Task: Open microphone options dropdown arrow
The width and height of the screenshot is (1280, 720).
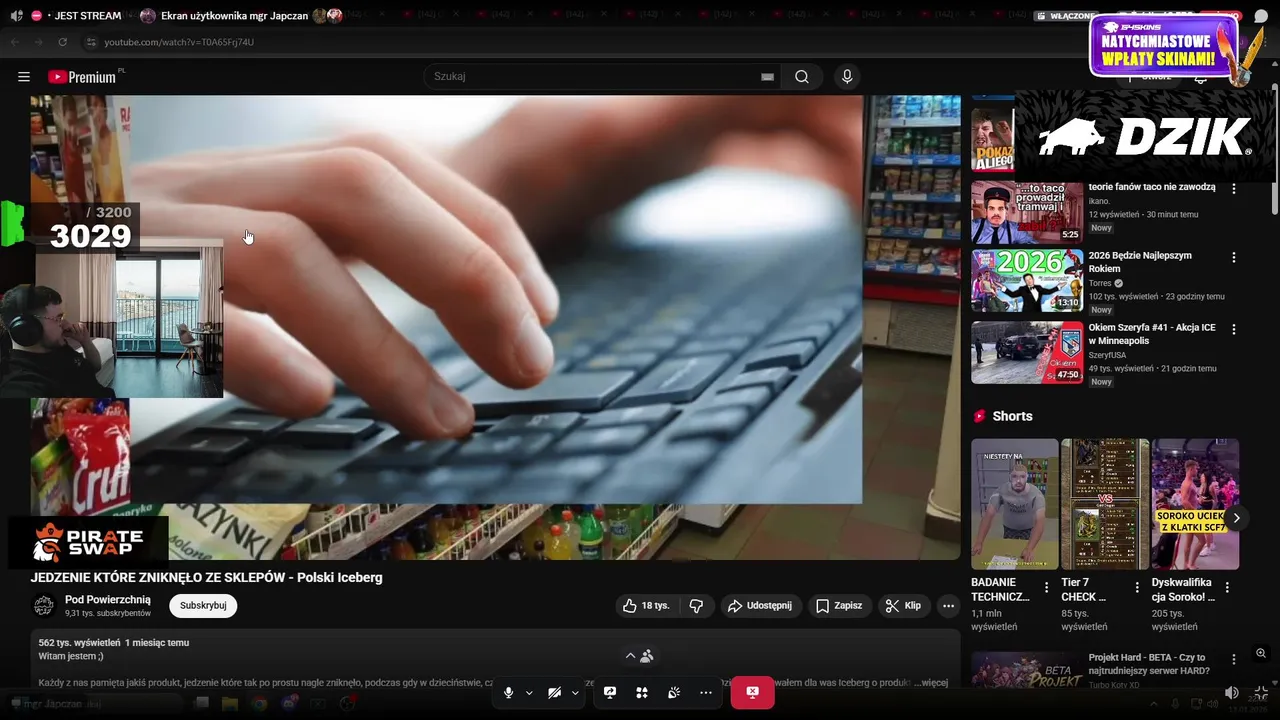Action: pyautogui.click(x=529, y=693)
